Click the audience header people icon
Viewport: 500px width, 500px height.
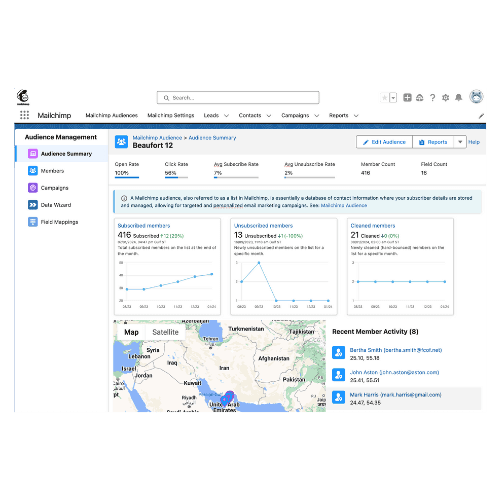point(121,142)
